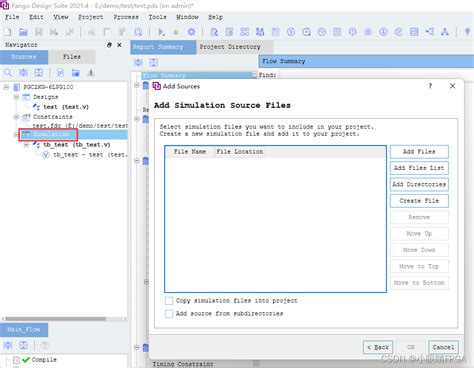Screen dimensions: 474x368
Task: Enable Copy simulation files into project
Action: coord(169,301)
